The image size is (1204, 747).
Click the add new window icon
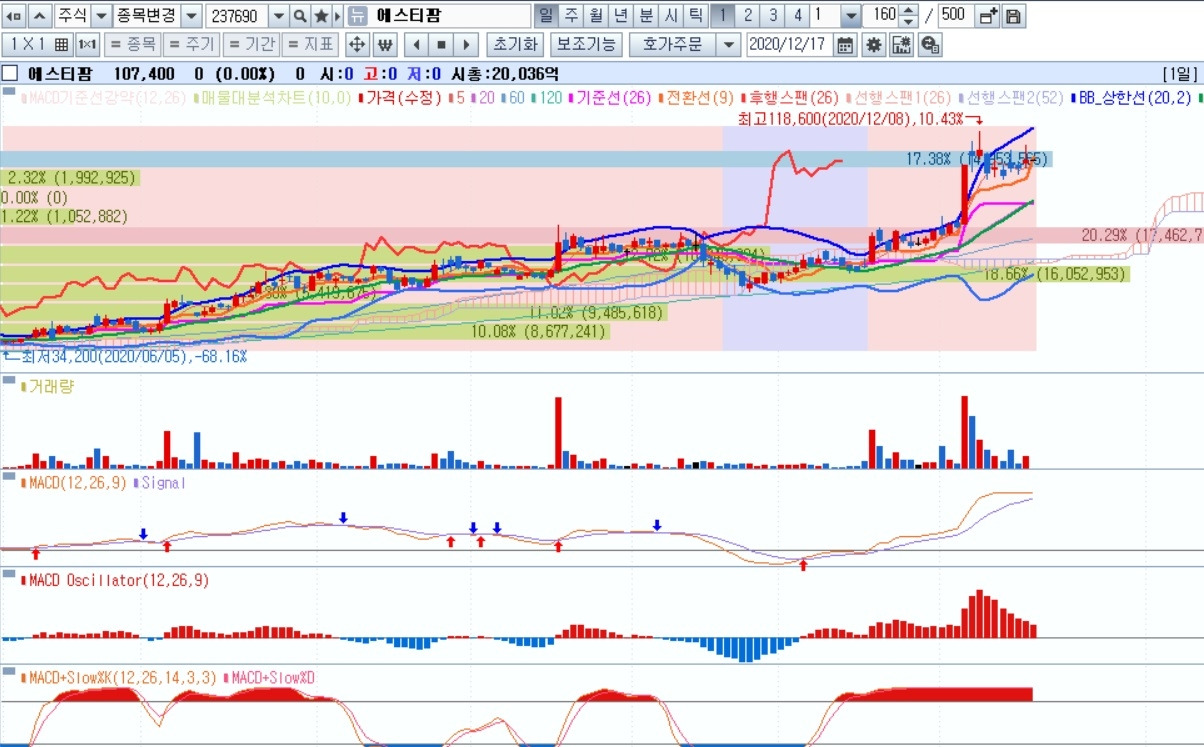click(987, 16)
